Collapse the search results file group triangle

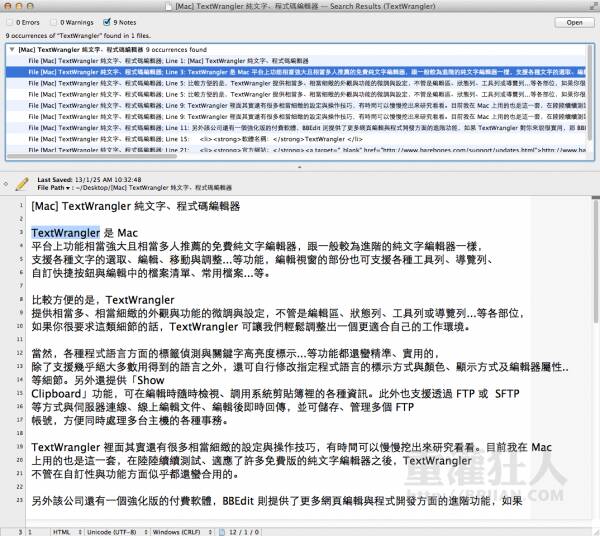pos(11,49)
